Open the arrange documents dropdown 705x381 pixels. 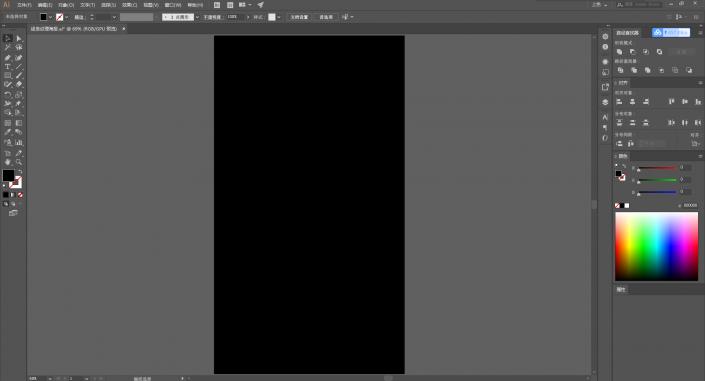point(245,5)
